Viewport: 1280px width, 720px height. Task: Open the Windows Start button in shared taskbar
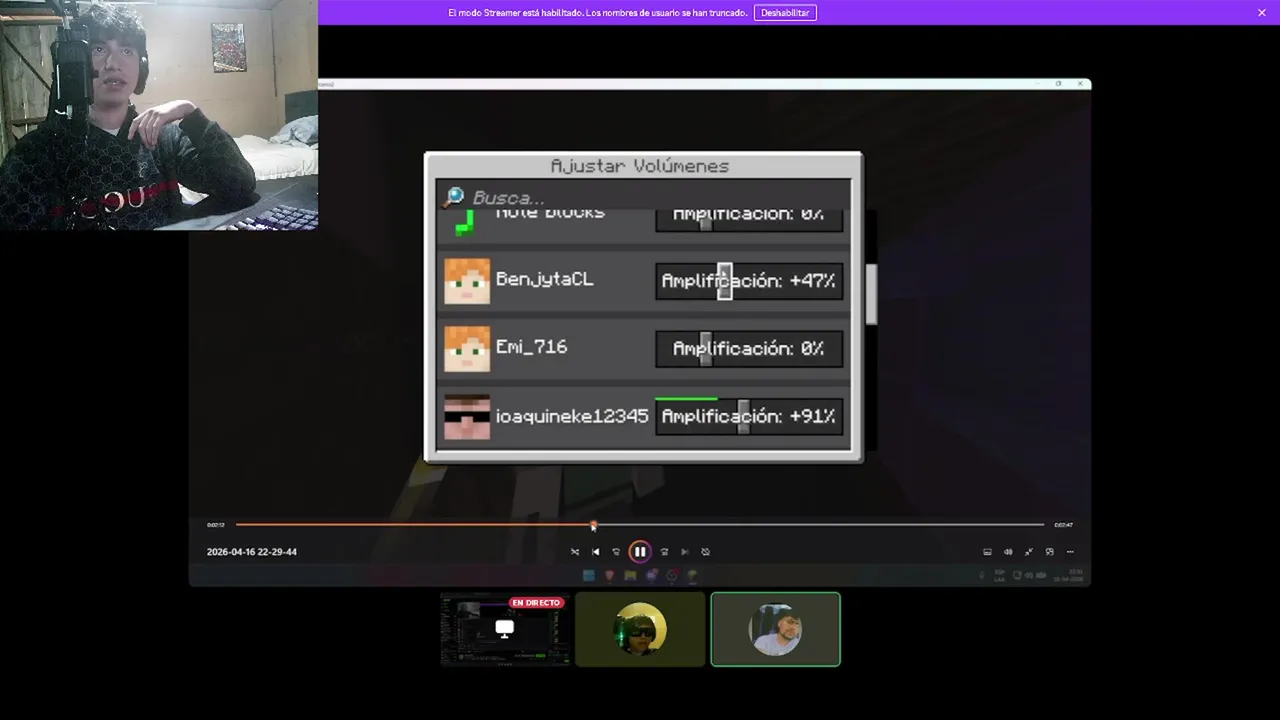pyautogui.click(x=589, y=575)
